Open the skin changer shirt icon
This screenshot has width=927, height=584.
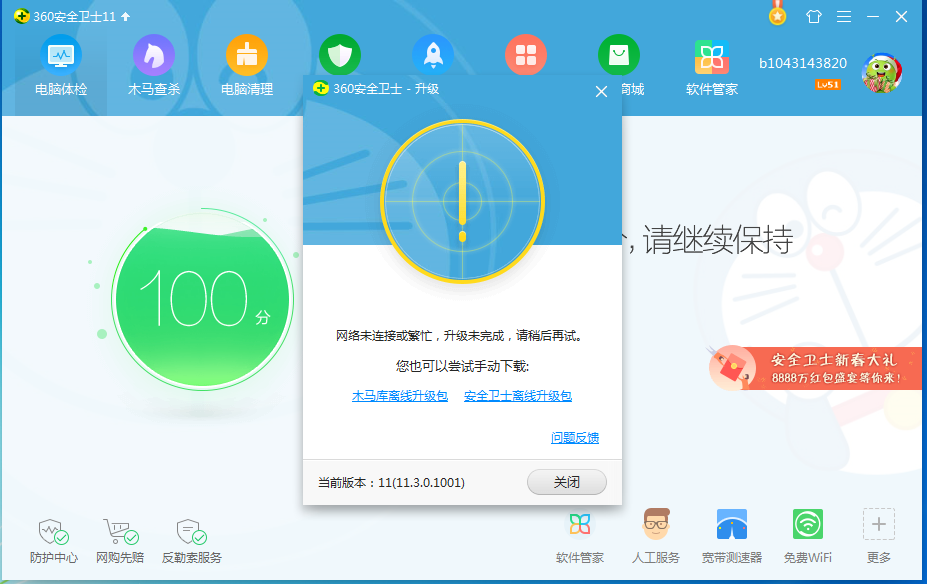pyautogui.click(x=813, y=17)
